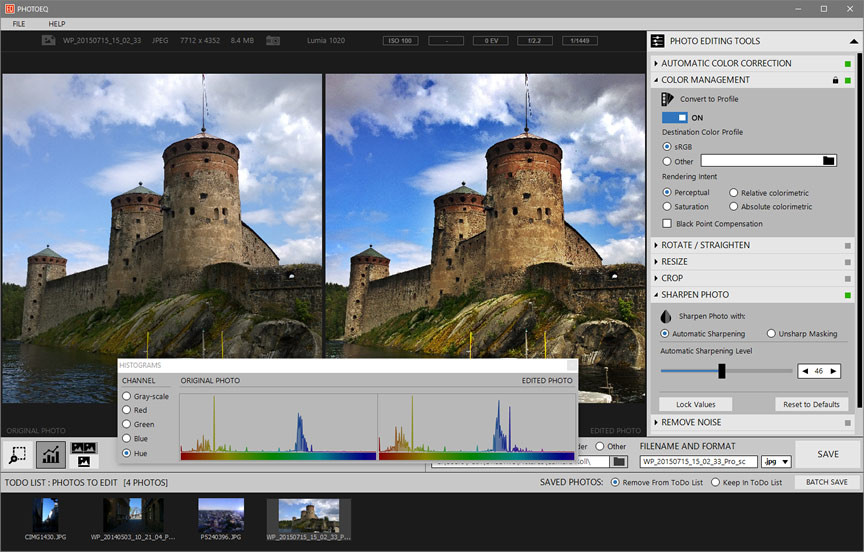Open the .jpg file format dropdown
Image resolution: width=864 pixels, height=552 pixels.
(x=776, y=462)
